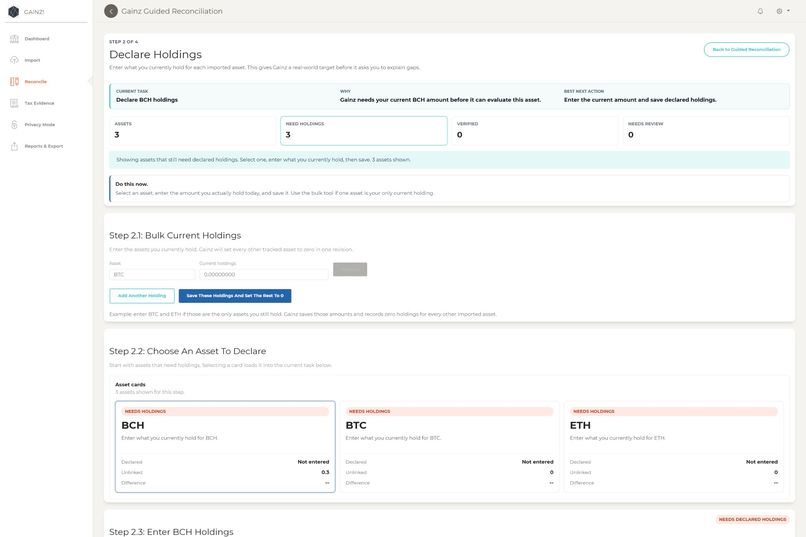Select the ETH asset card
Image resolution: width=806 pixels, height=537 pixels.
click(x=673, y=447)
